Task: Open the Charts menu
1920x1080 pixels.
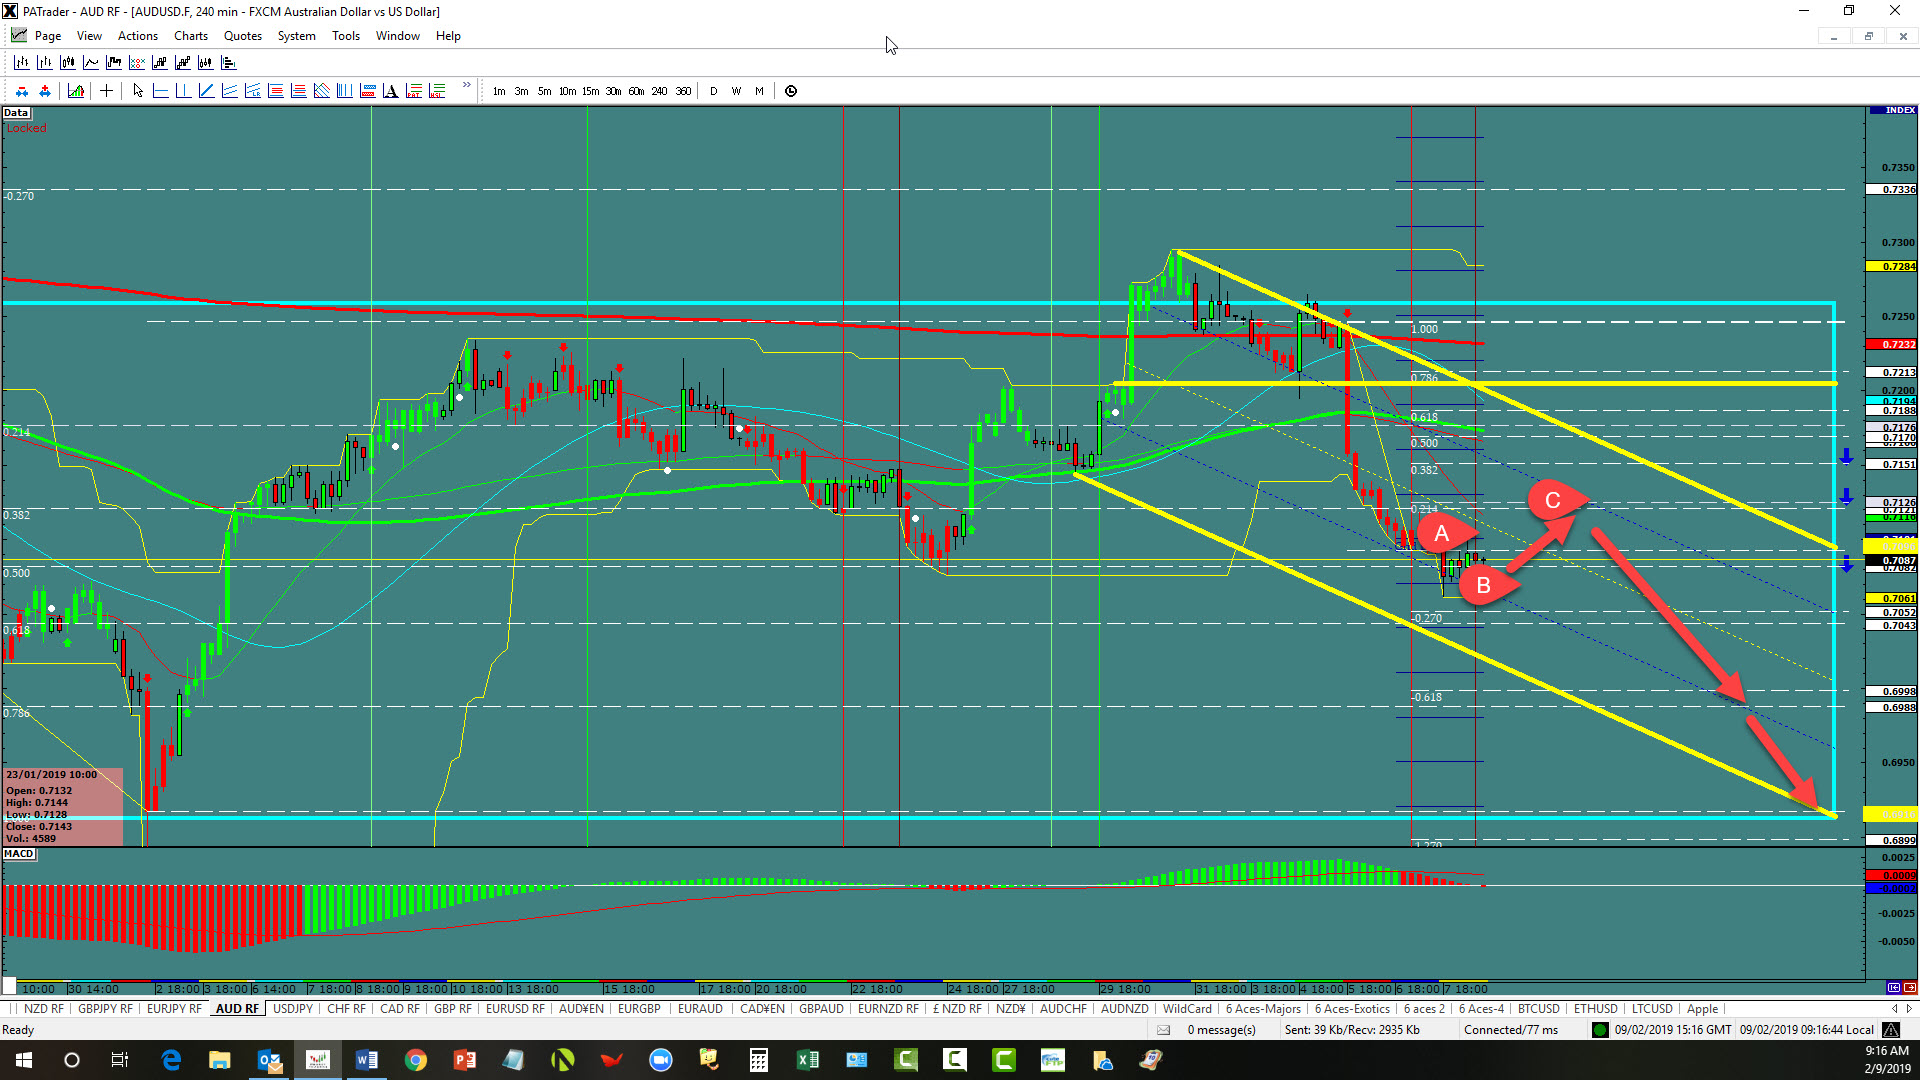Action: pyautogui.click(x=190, y=36)
